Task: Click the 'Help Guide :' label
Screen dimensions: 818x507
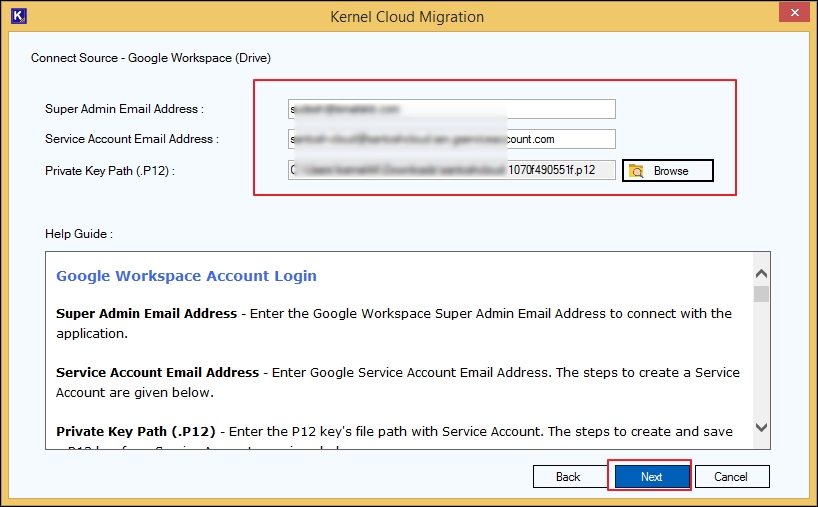Action: coord(79,234)
